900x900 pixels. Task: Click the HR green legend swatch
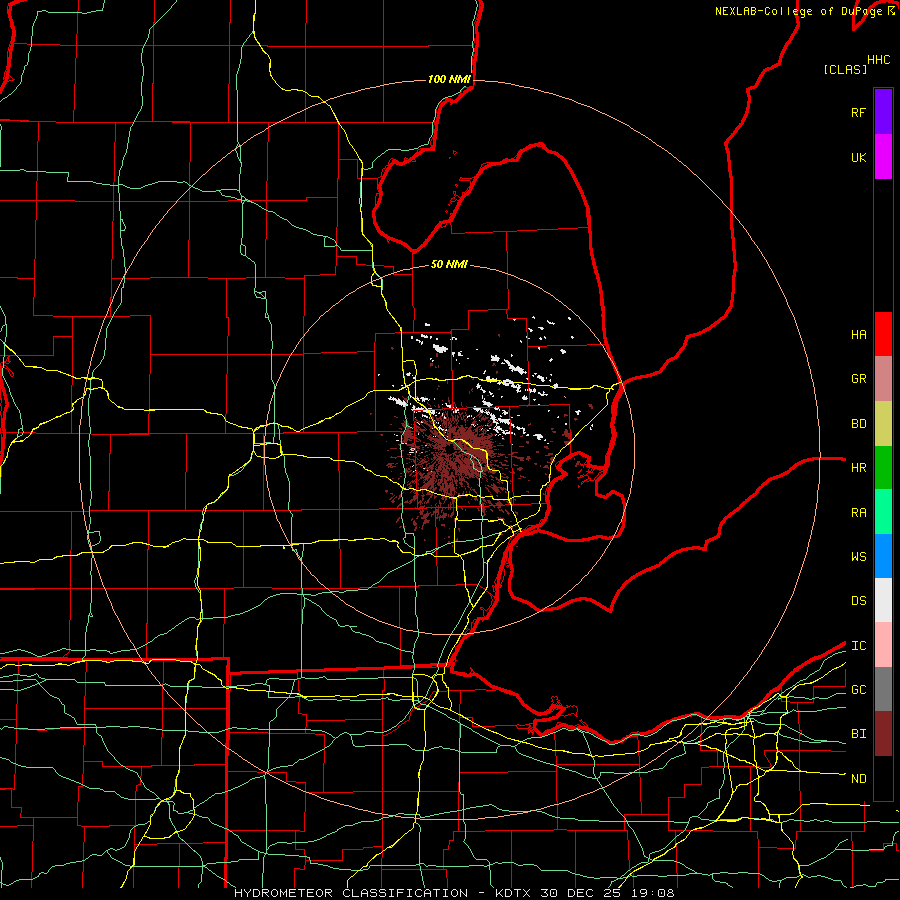(883, 468)
